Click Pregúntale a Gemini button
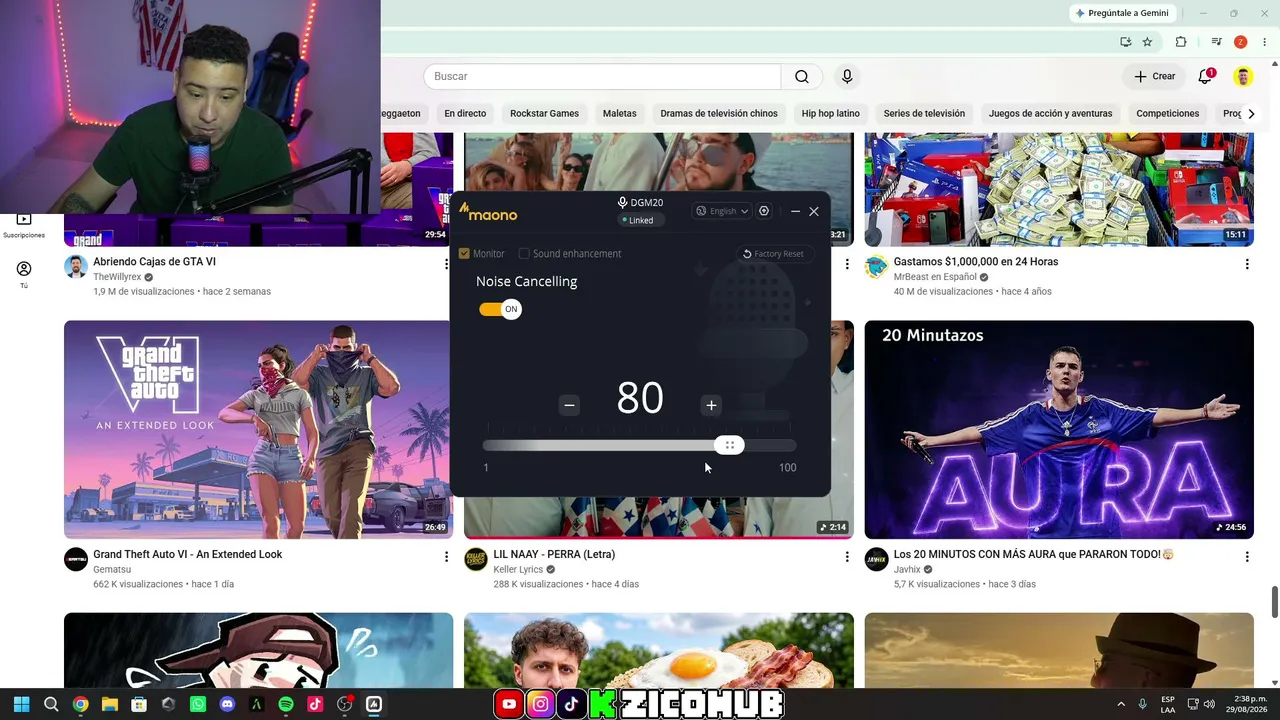The image size is (1280, 720). [1121, 13]
